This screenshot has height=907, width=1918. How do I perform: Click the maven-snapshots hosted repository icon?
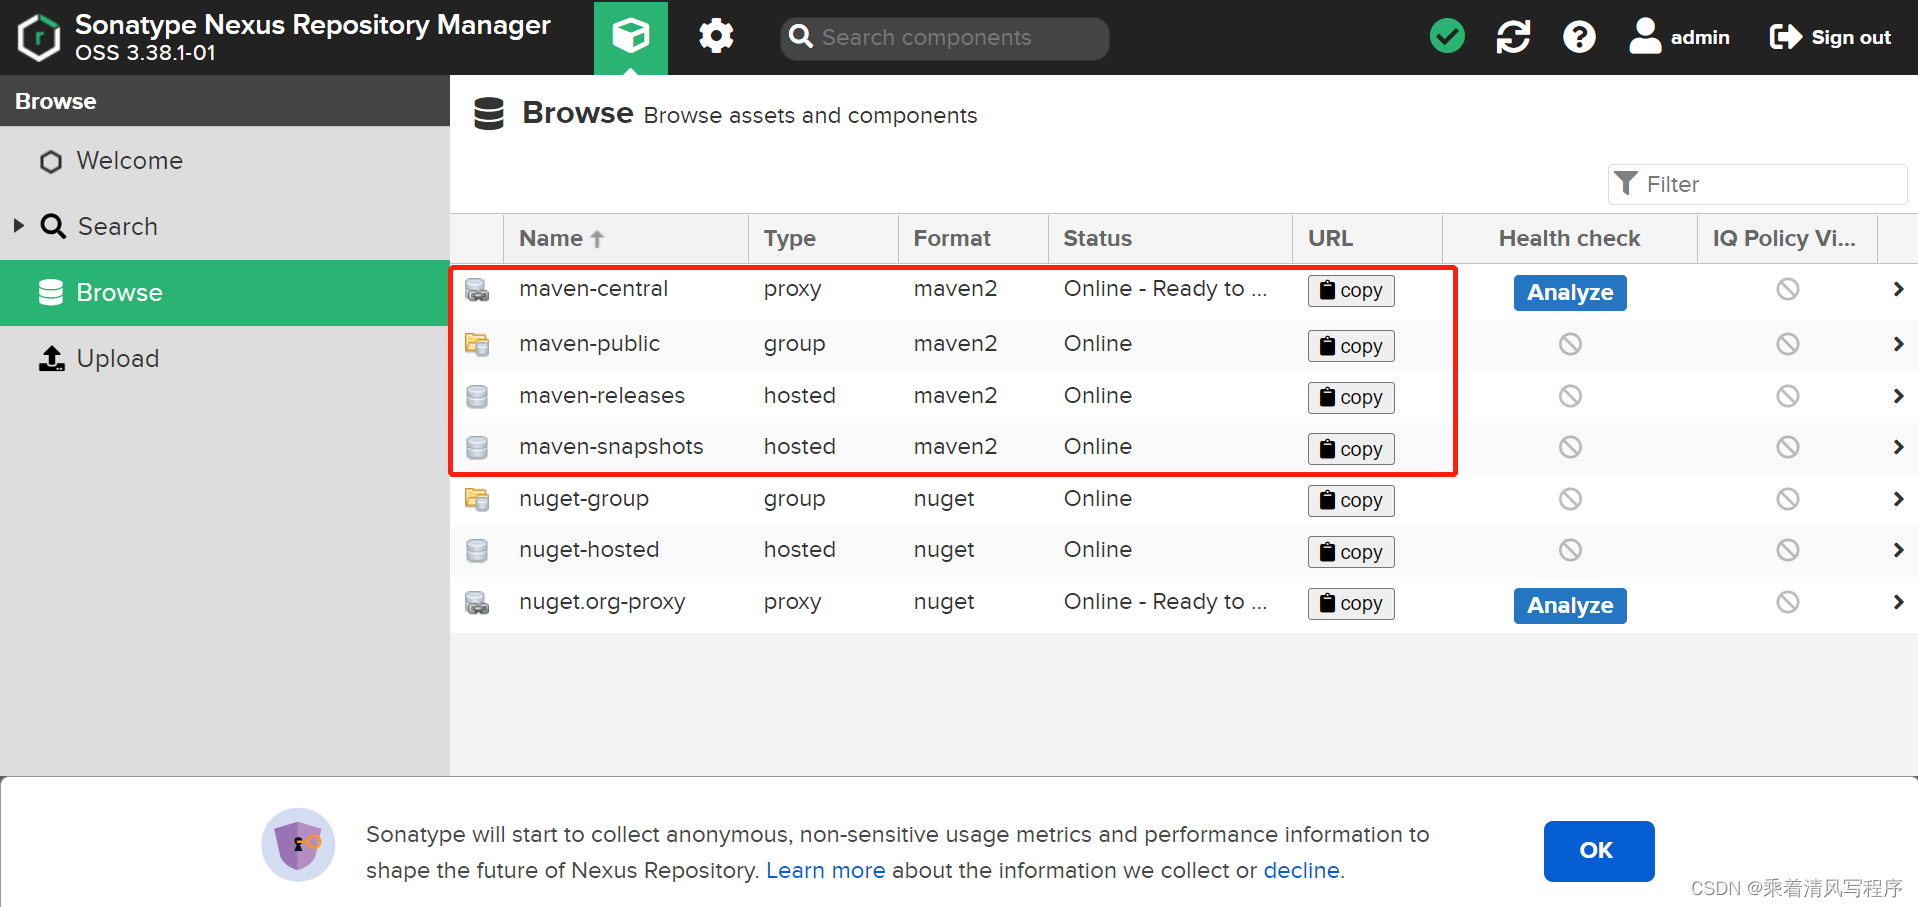477,448
